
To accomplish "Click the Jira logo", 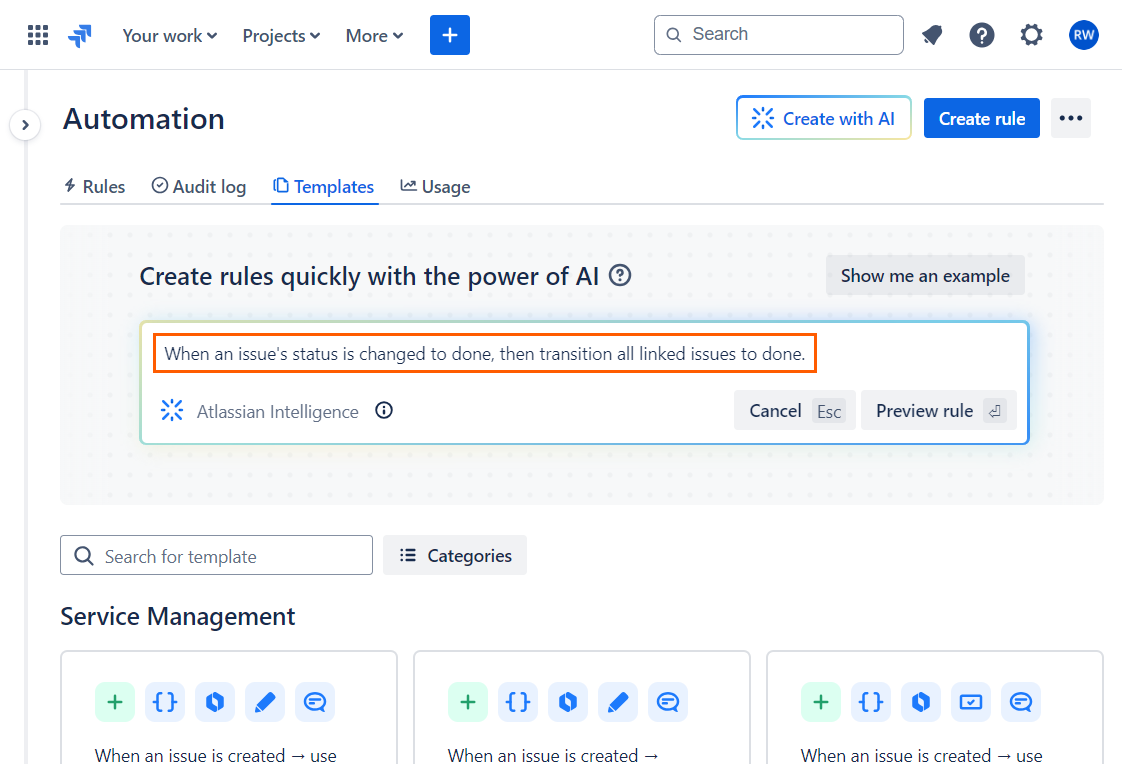I will pos(80,34).
